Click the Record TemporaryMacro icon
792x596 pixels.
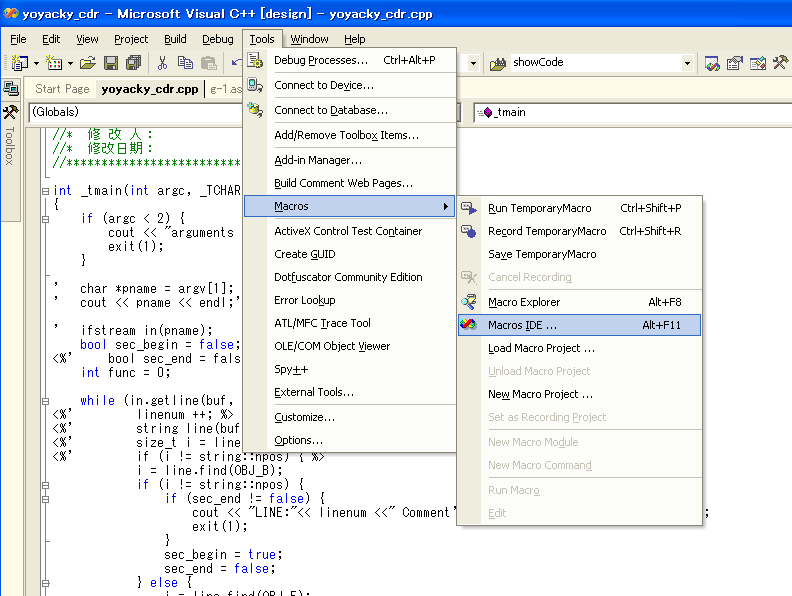[x=469, y=231]
